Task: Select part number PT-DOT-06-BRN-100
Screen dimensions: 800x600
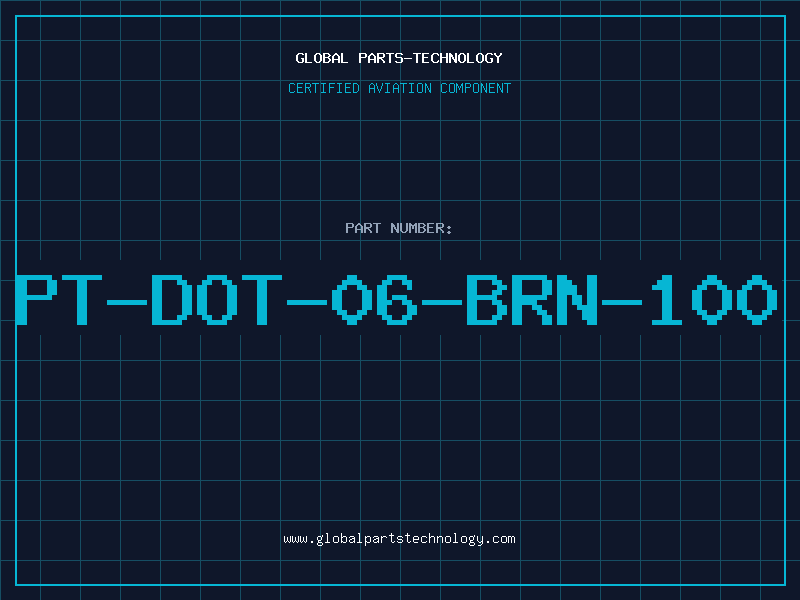Action: (x=397, y=299)
